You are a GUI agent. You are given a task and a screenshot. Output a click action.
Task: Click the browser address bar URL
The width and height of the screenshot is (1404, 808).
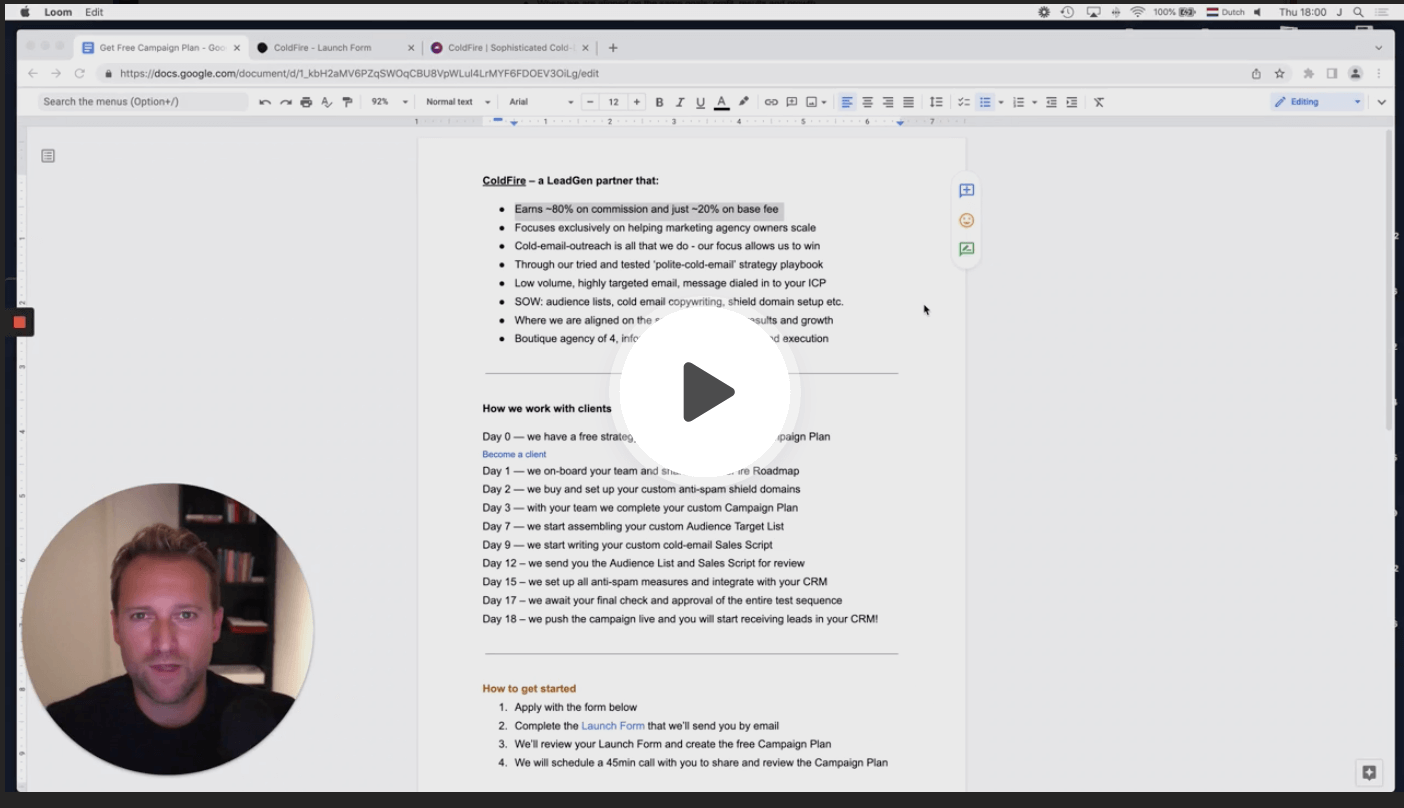tap(359, 73)
